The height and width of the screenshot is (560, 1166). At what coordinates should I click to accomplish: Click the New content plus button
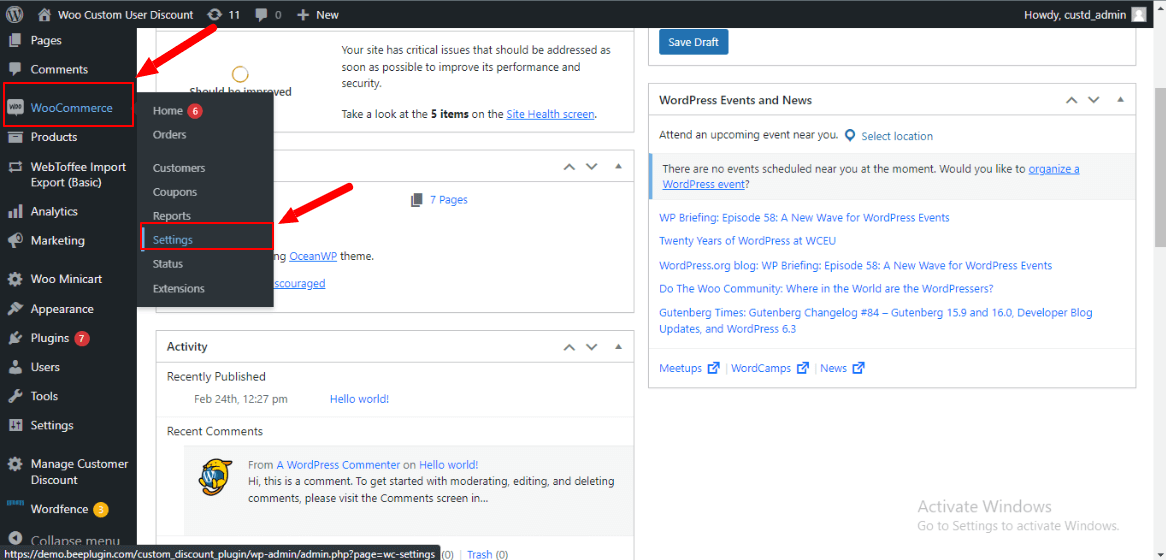pos(318,14)
